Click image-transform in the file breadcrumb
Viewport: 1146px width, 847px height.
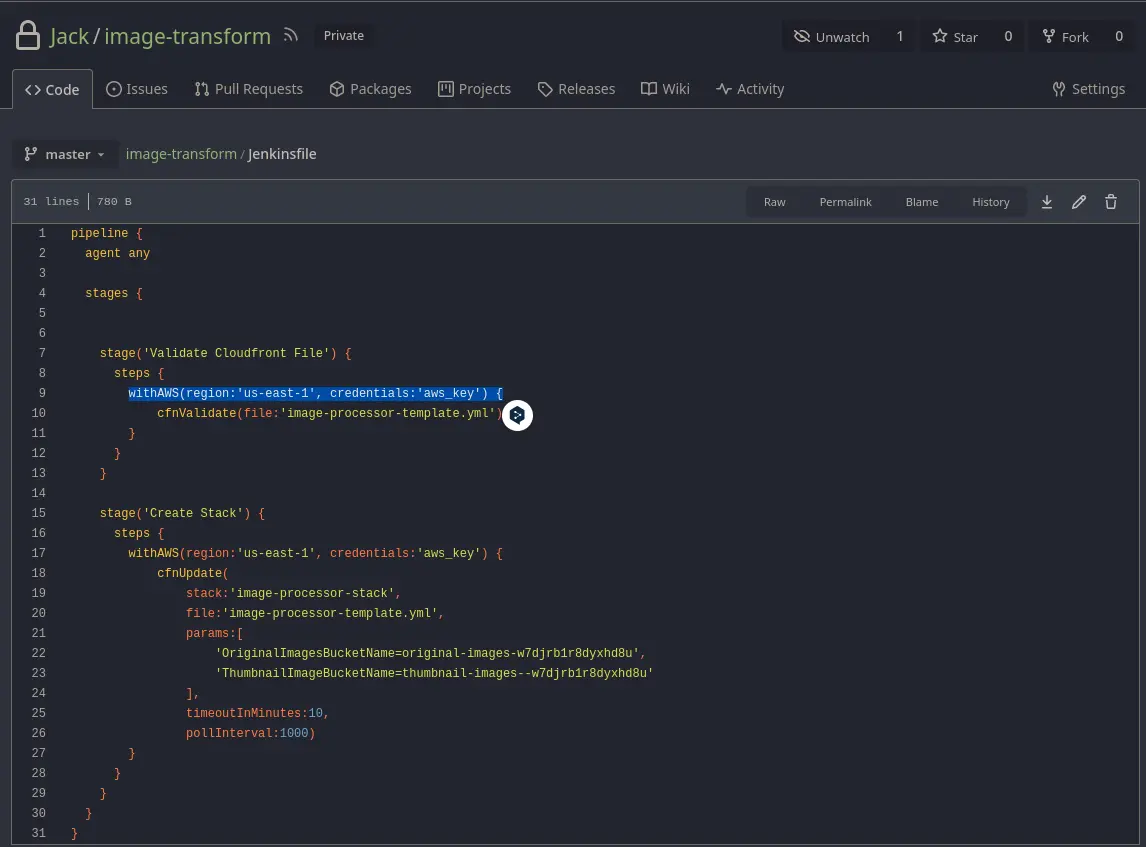pyautogui.click(x=181, y=154)
